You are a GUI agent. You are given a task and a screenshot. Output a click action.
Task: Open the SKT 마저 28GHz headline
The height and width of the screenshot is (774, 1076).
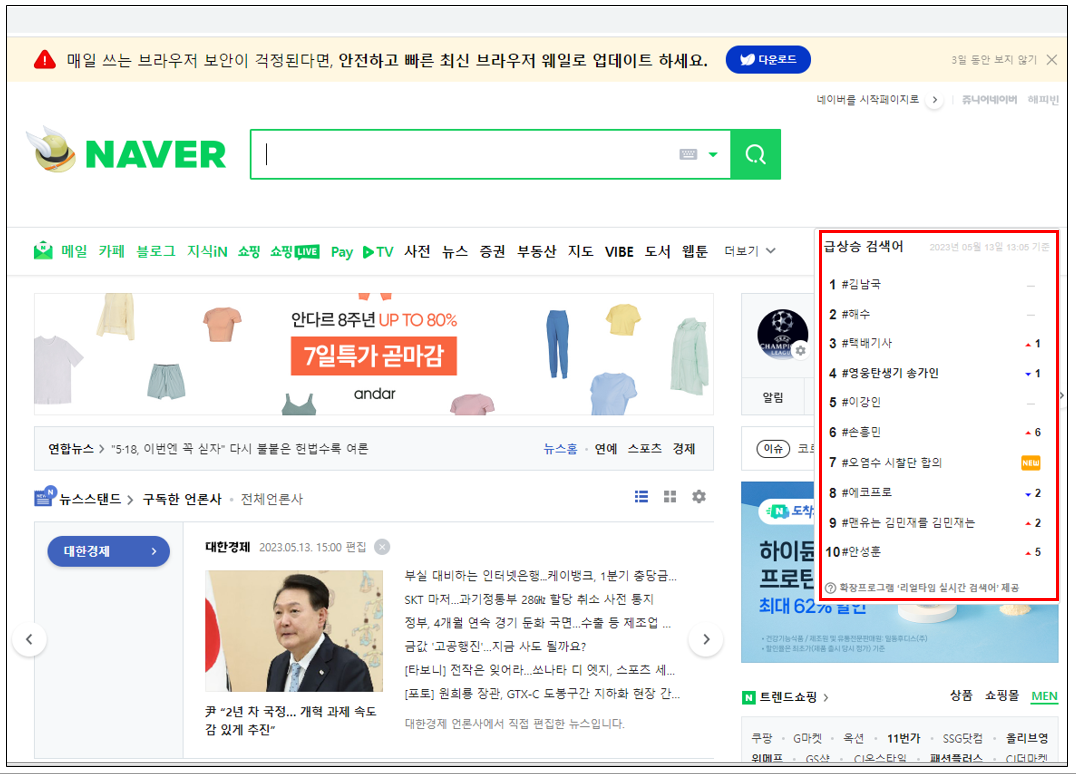click(529, 599)
